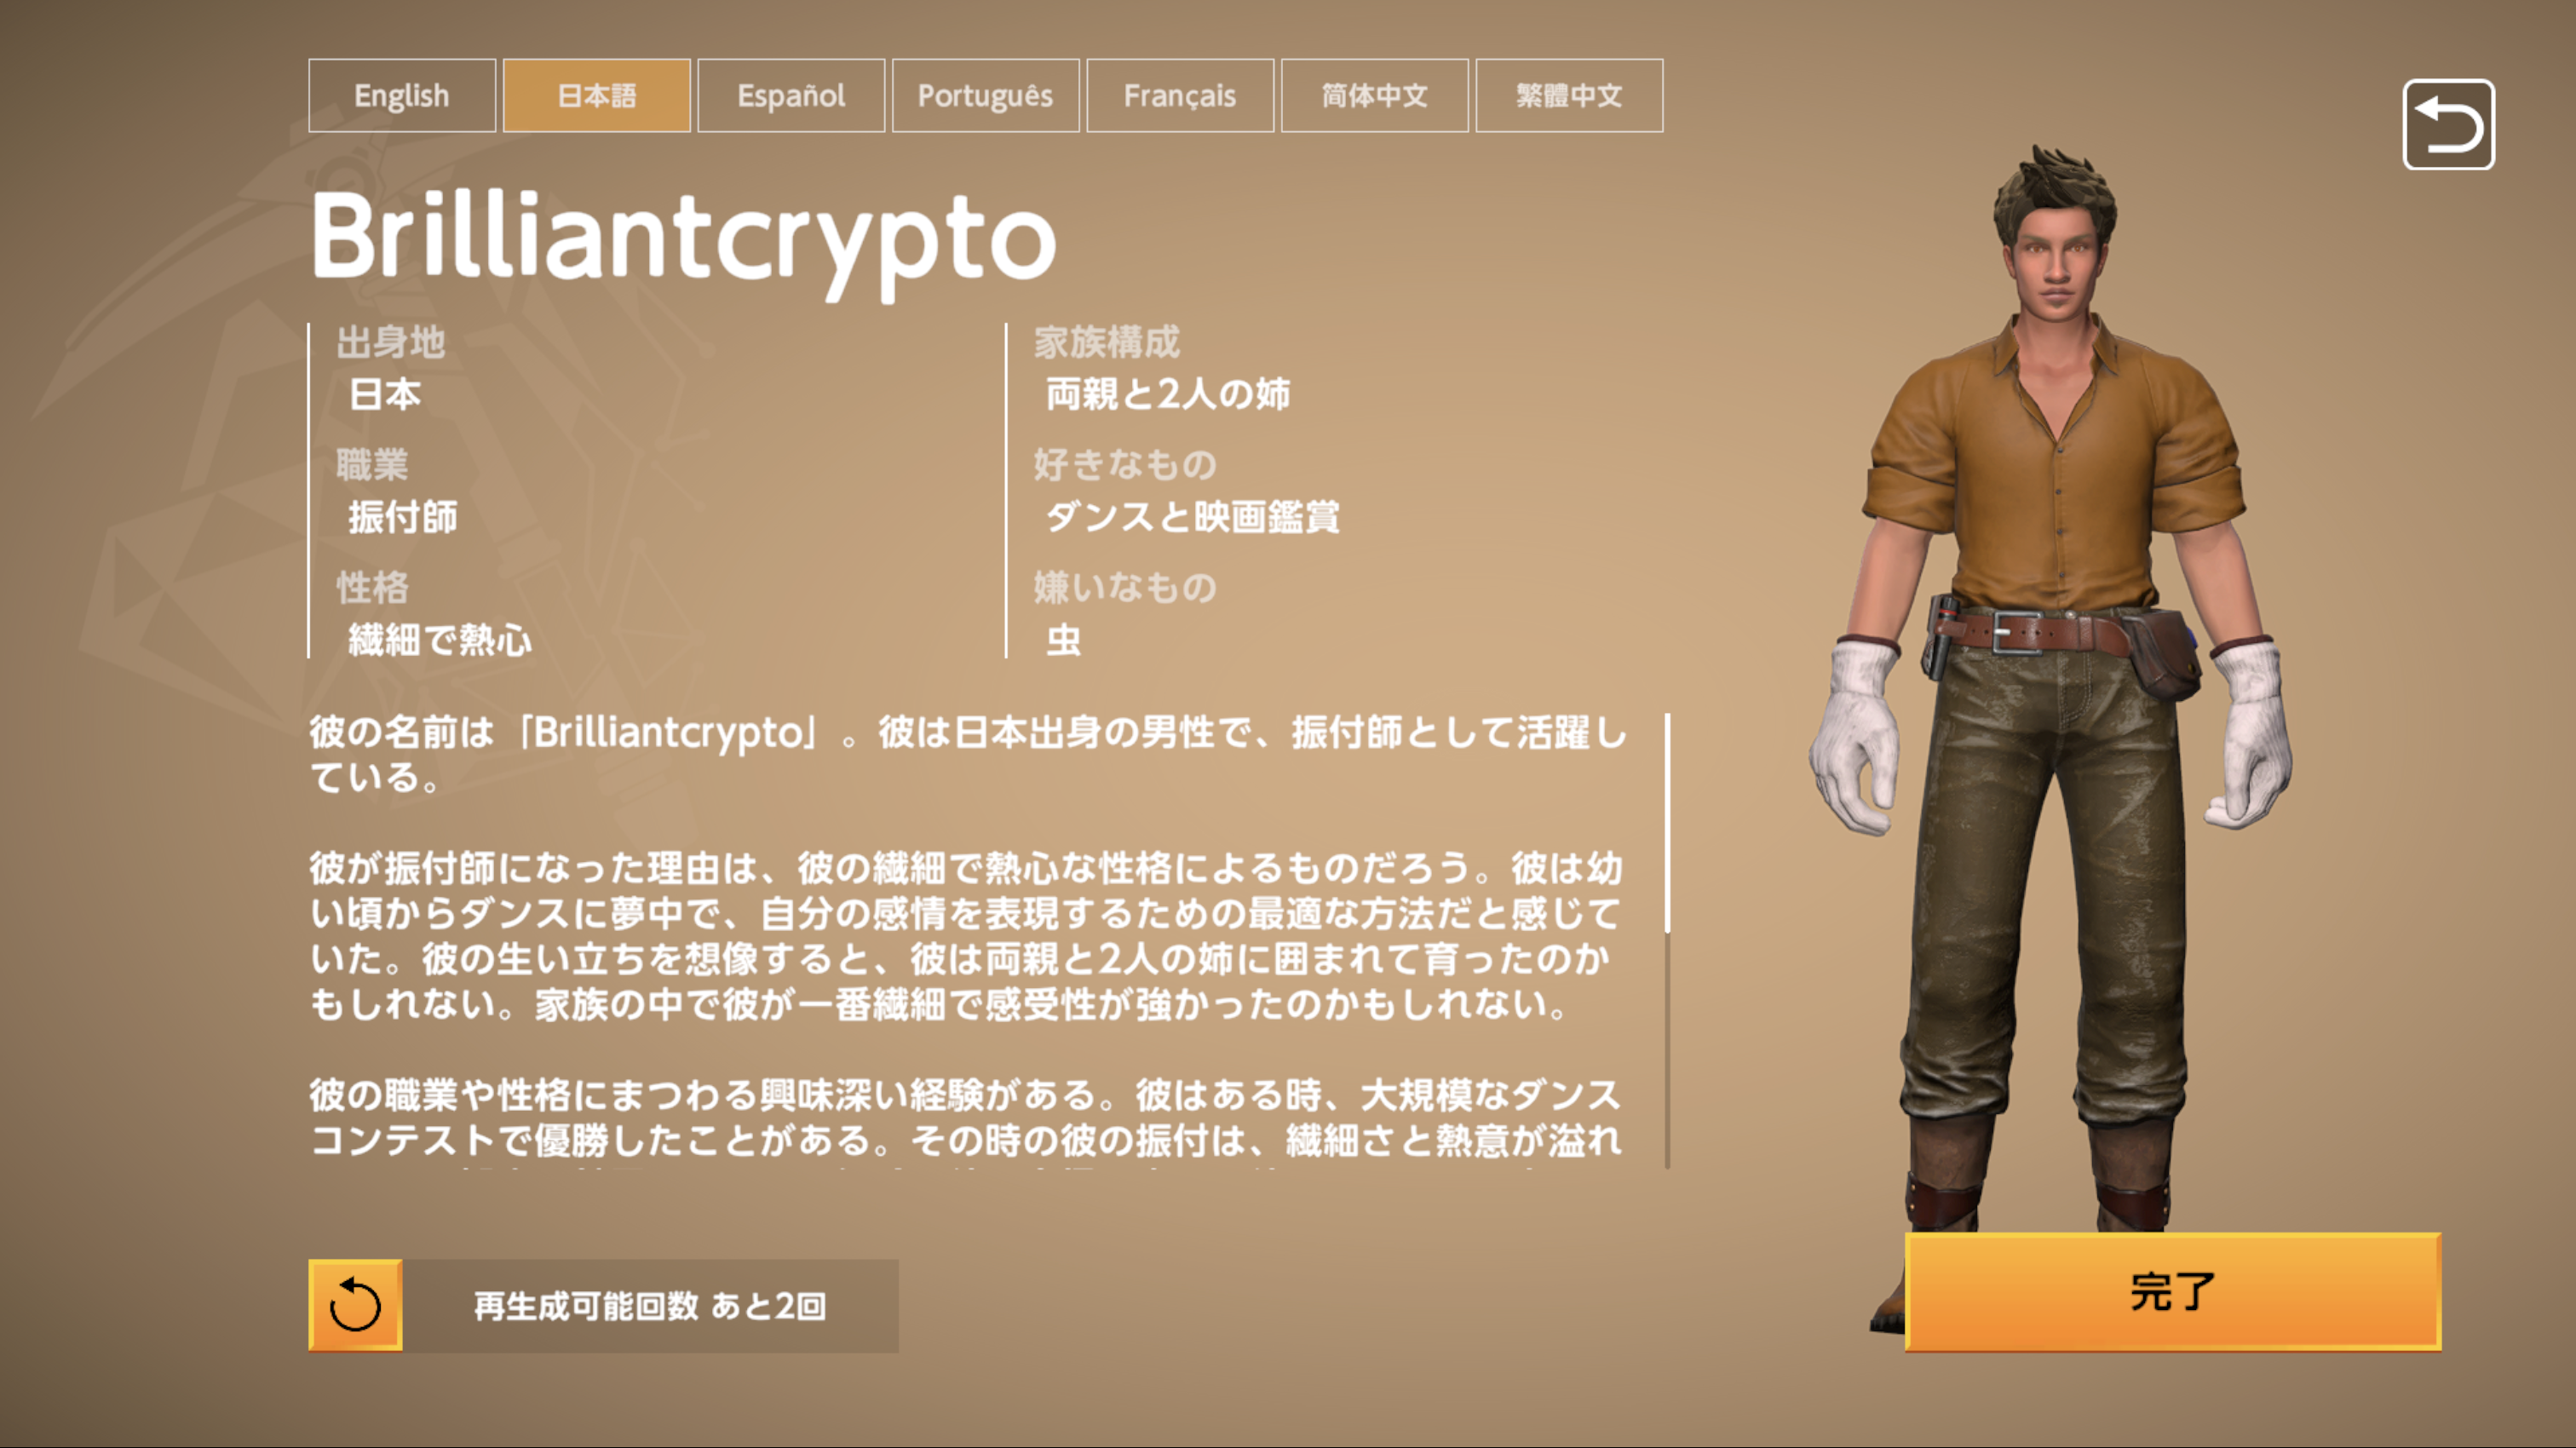Select the 简体中文 tab

click(1375, 96)
